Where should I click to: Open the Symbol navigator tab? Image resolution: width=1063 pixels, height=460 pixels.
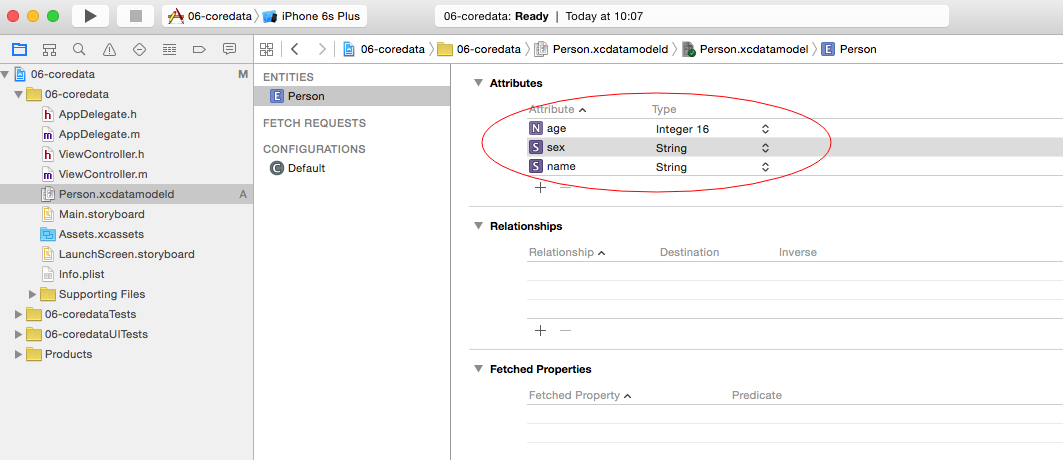pos(49,49)
